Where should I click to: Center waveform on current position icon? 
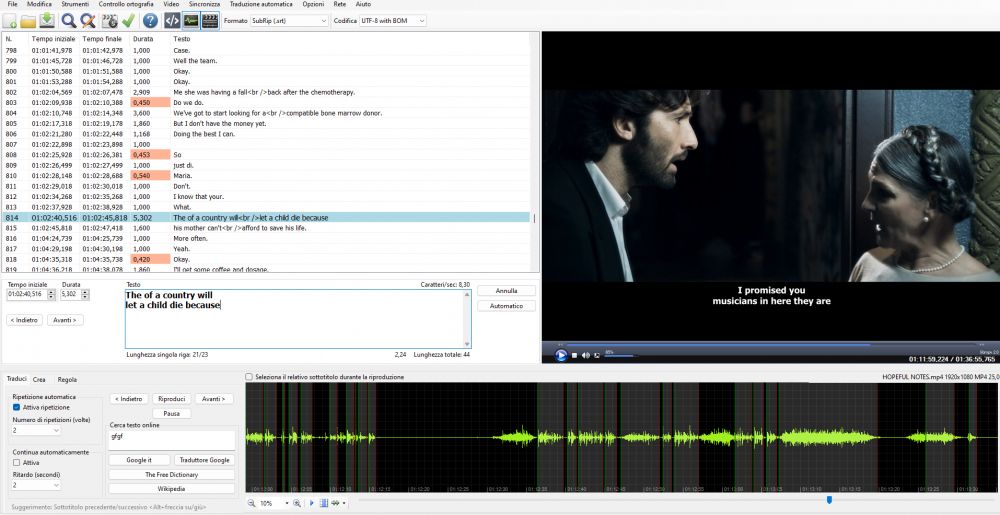coord(323,504)
